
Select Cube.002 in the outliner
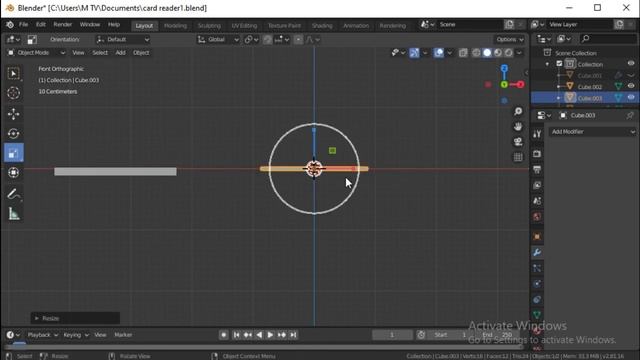[590, 87]
